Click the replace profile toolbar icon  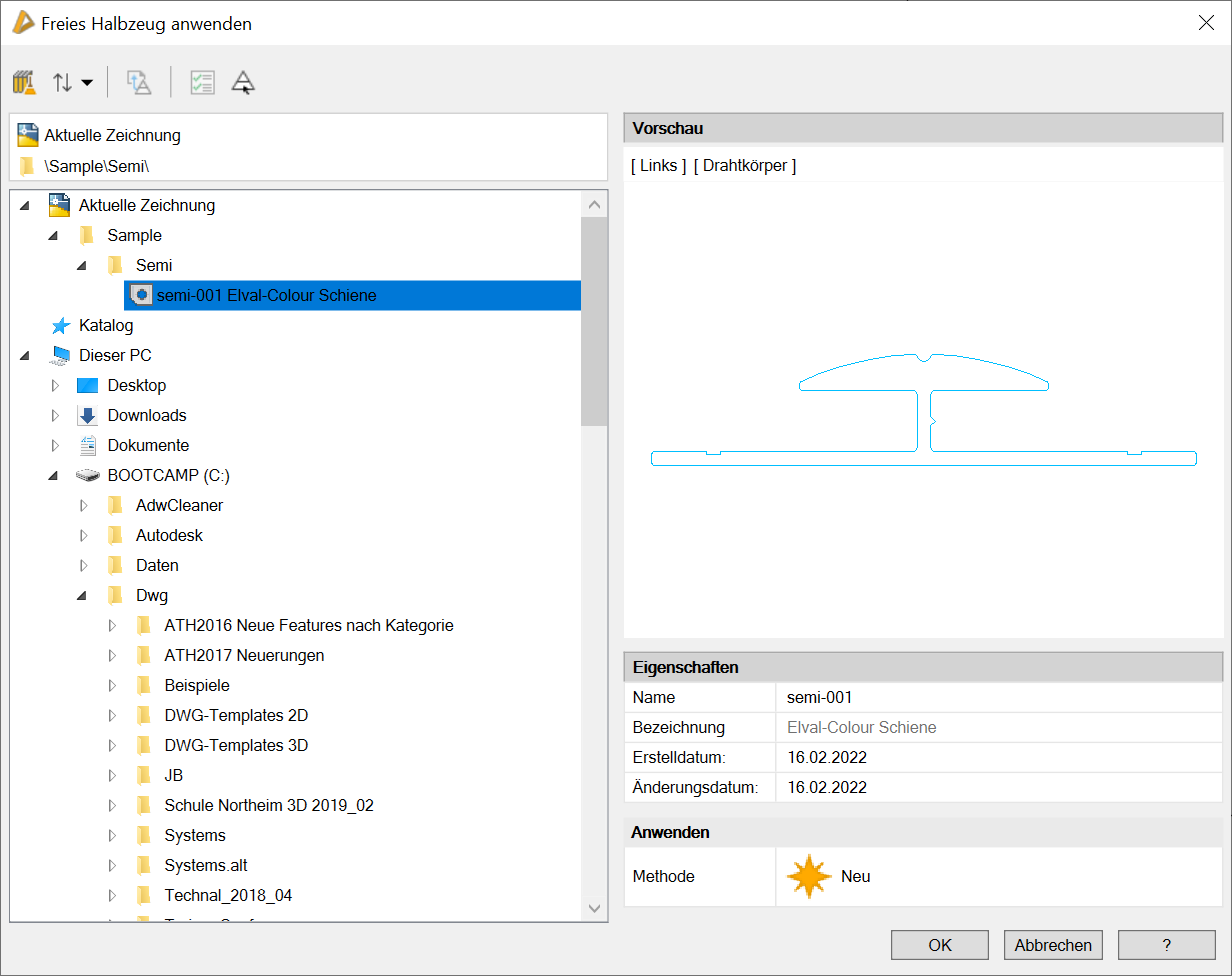click(139, 83)
